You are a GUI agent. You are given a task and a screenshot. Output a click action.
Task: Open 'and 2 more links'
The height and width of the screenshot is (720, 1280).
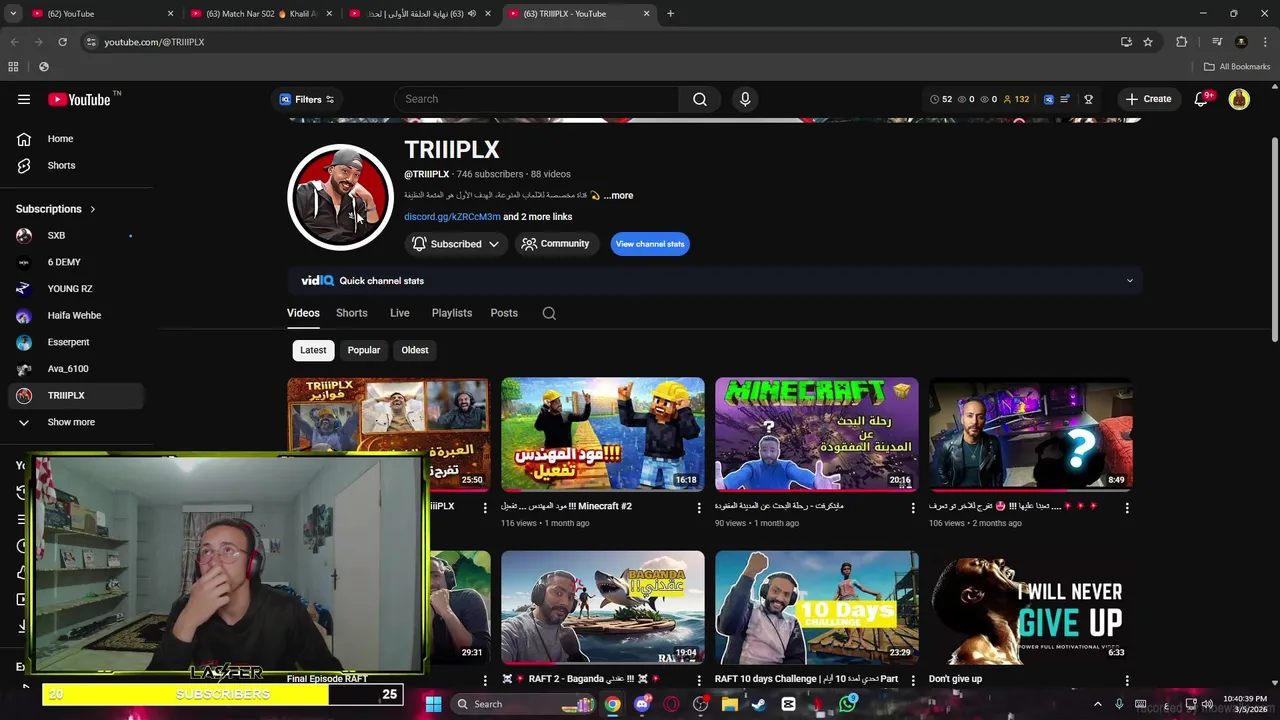tap(538, 217)
